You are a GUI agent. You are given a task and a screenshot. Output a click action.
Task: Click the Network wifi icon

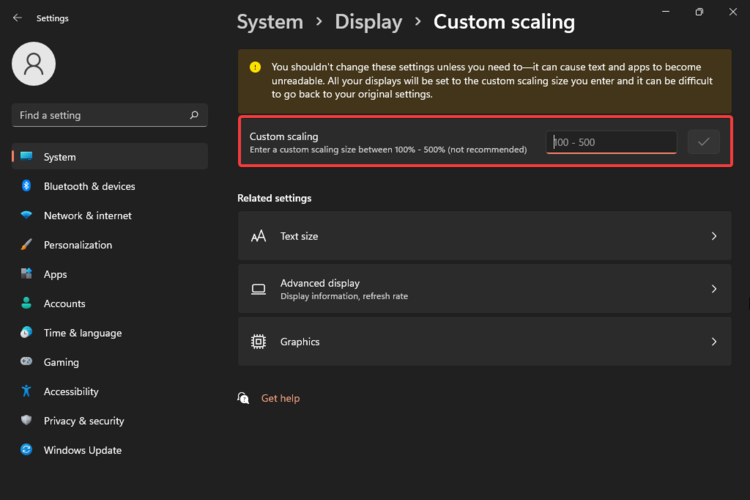tap(26, 215)
